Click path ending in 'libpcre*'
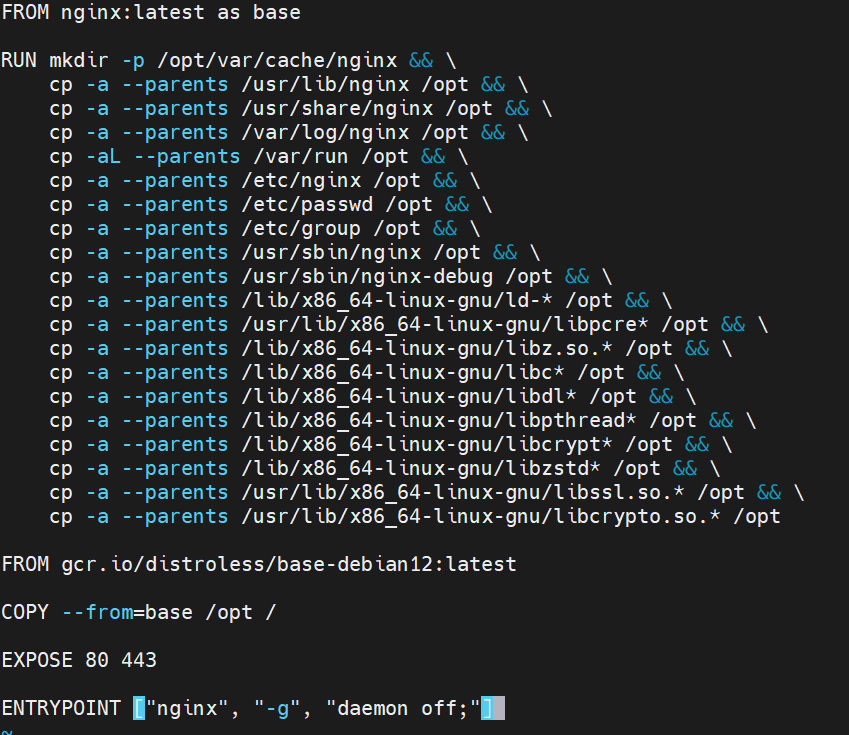Viewport: 849px width, 735px height. pos(445,324)
